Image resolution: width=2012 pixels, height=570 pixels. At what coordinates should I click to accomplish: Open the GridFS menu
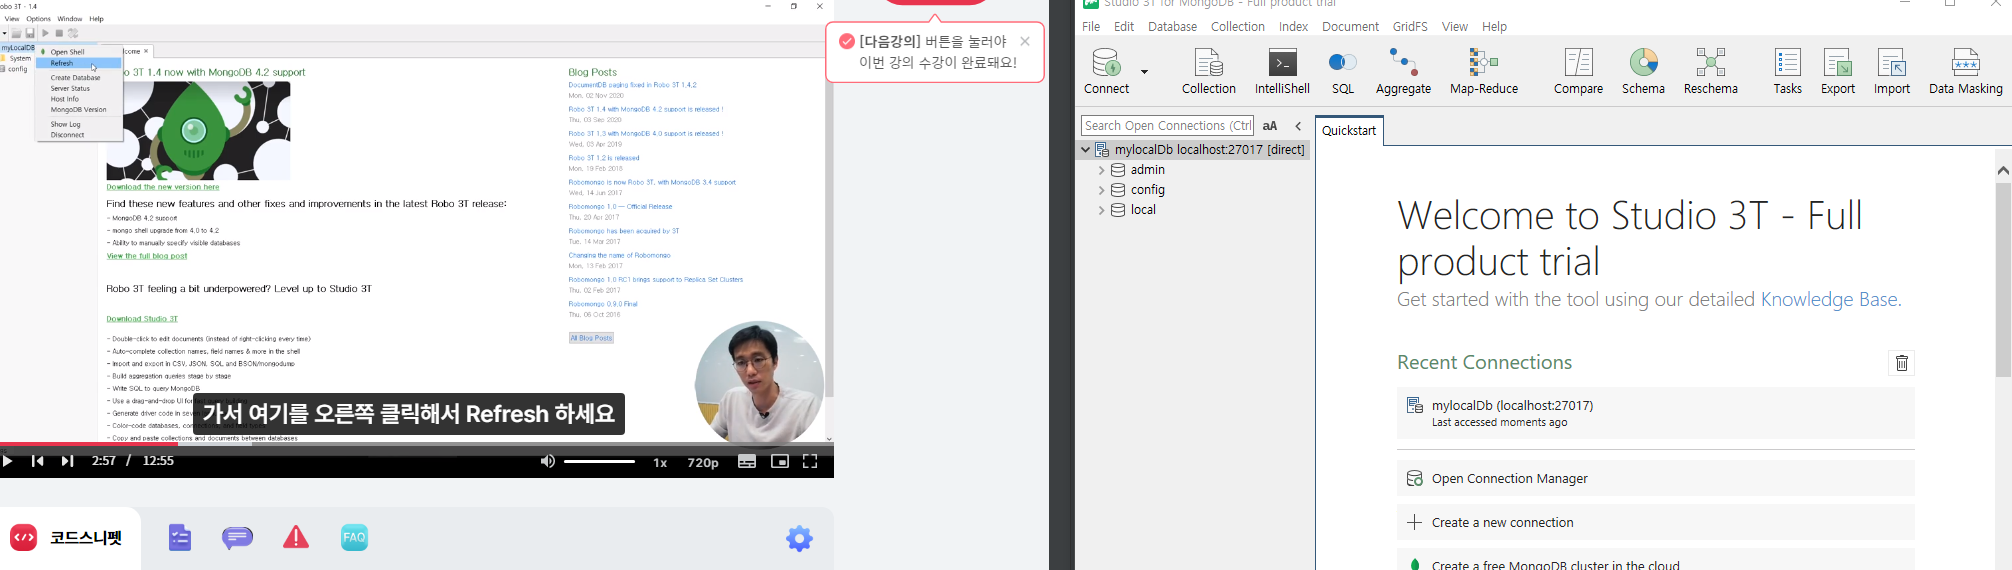click(1410, 27)
